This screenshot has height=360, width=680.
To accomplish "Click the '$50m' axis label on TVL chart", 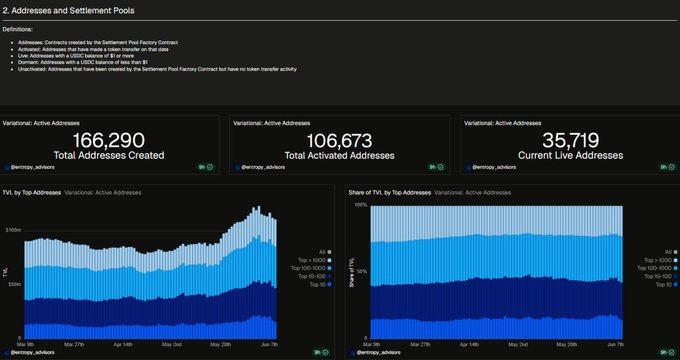I will pos(15,284).
